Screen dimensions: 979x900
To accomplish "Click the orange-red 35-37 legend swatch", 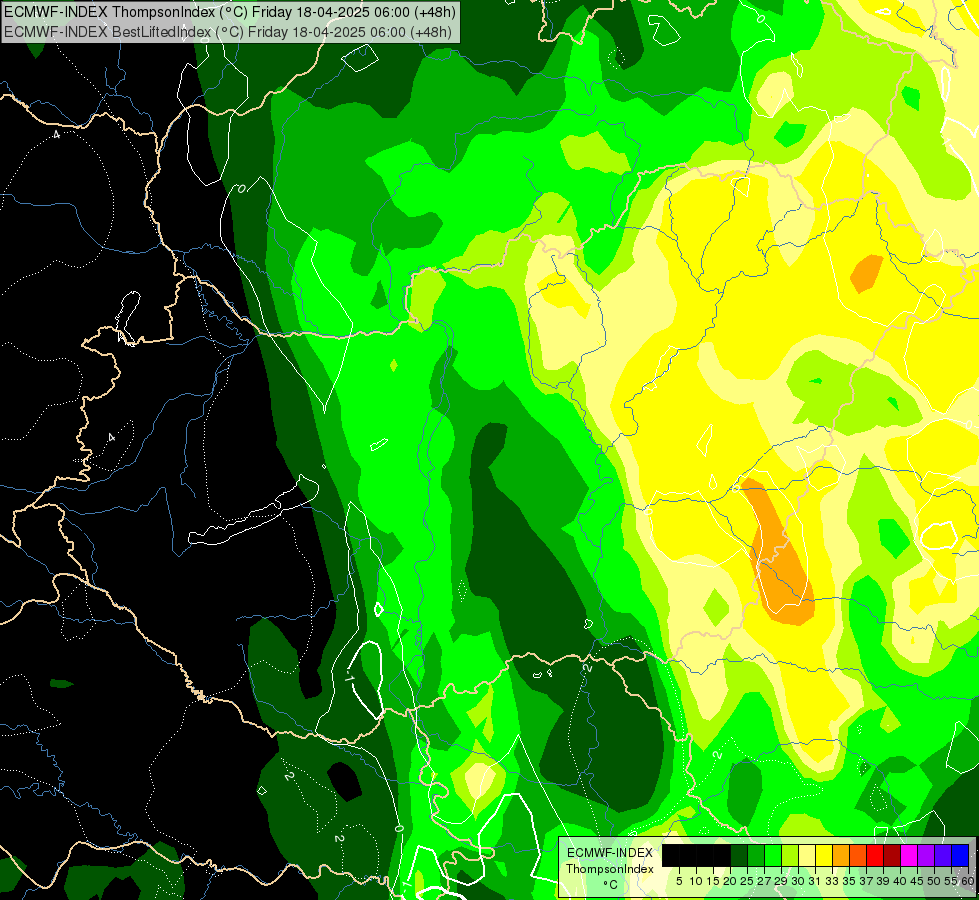I will (x=858, y=855).
